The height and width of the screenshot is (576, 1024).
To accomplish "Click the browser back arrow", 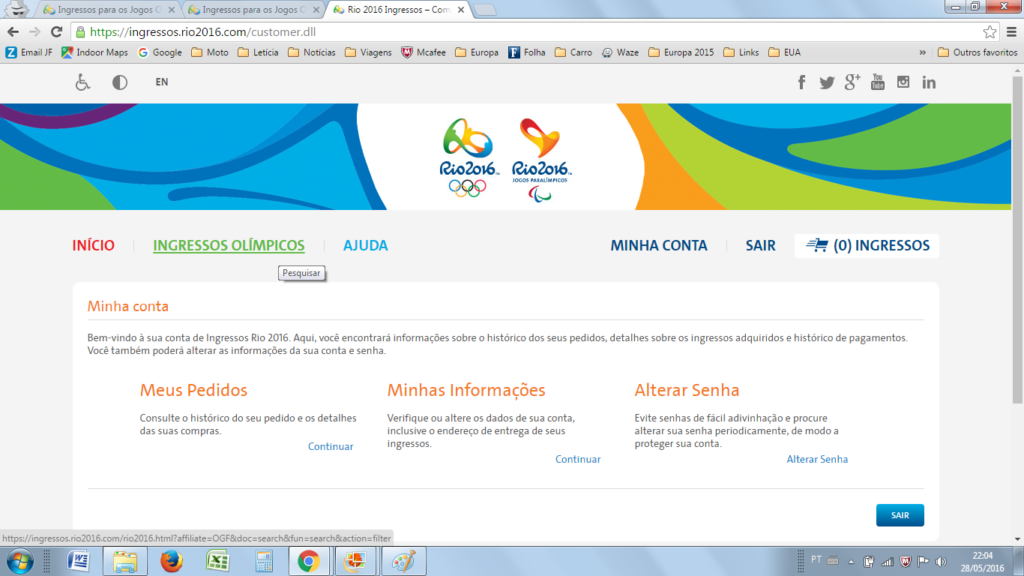I will coord(13,31).
